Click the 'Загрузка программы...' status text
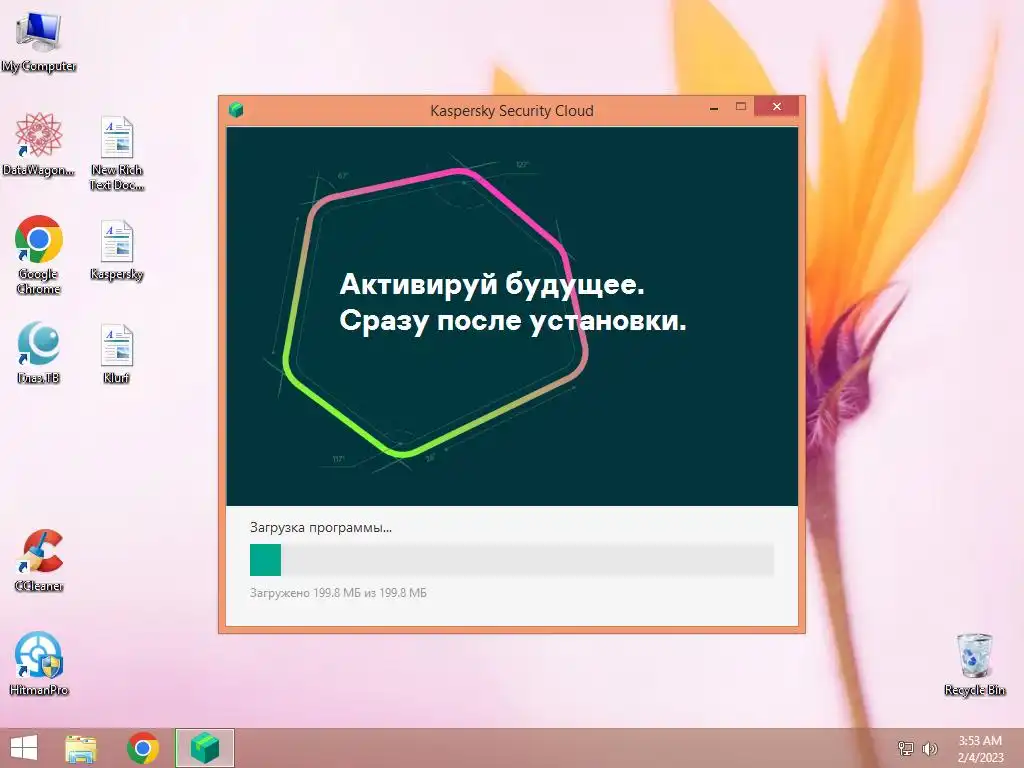This screenshot has height=768, width=1024. point(321,528)
